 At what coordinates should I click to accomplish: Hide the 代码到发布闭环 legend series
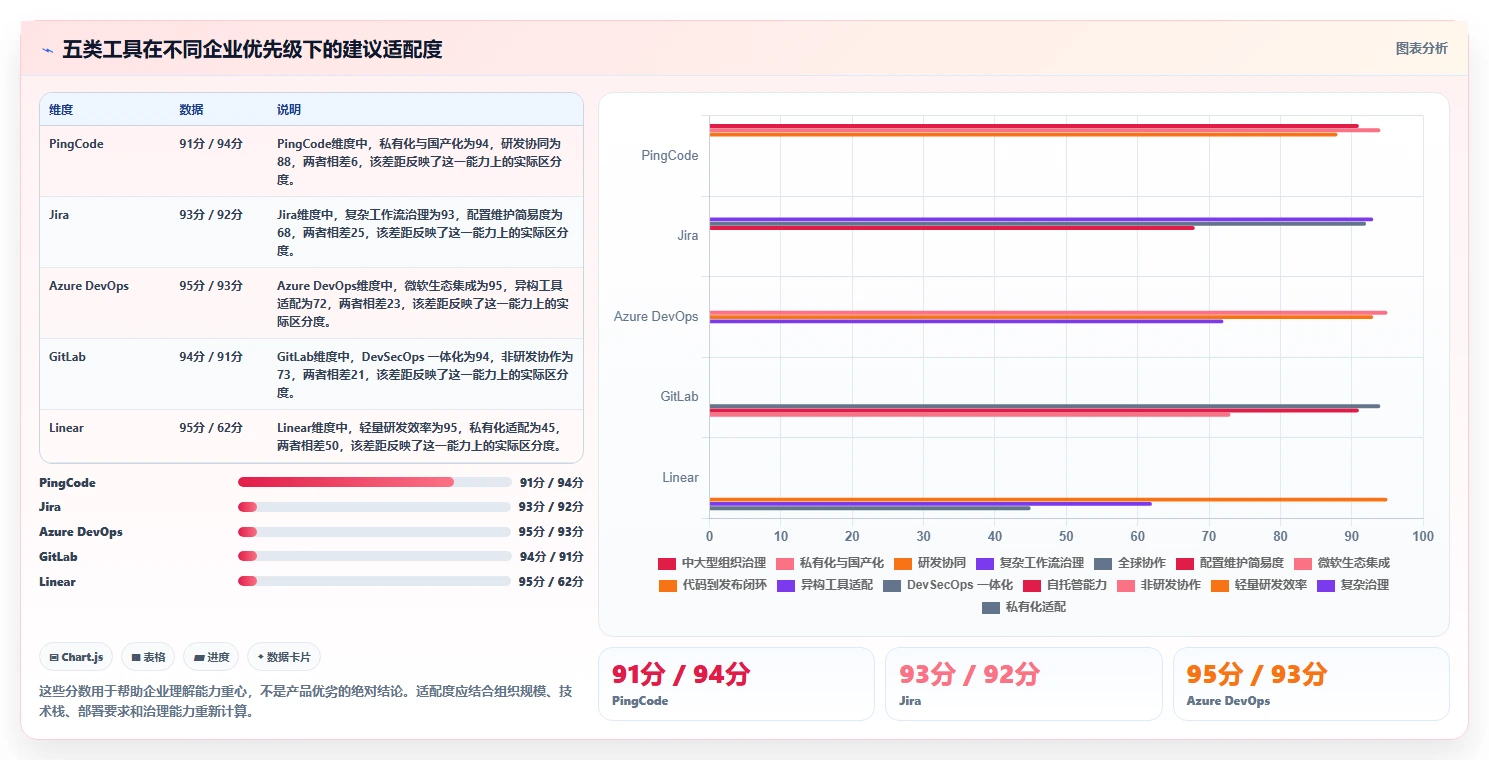pos(713,585)
